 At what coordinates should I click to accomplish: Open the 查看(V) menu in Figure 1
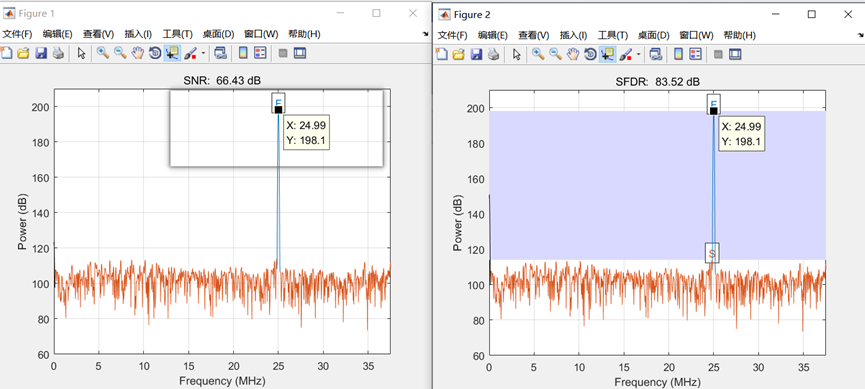click(98, 34)
